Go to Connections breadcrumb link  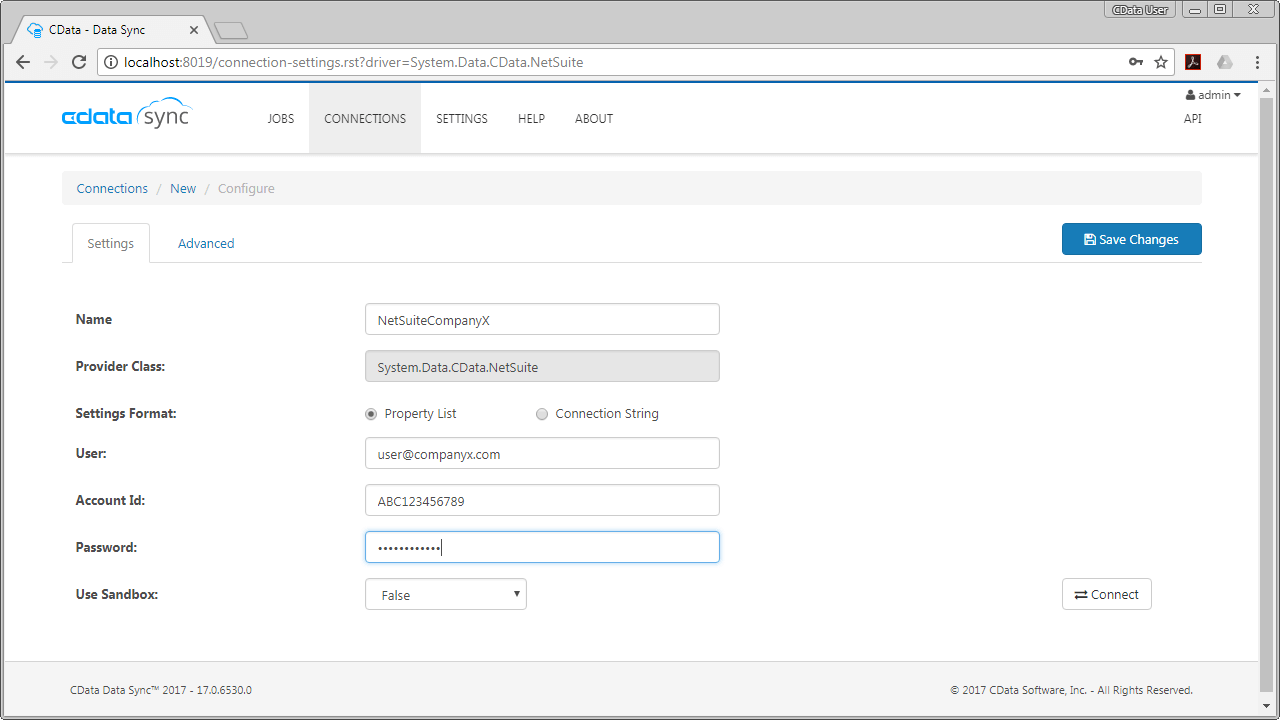point(112,188)
